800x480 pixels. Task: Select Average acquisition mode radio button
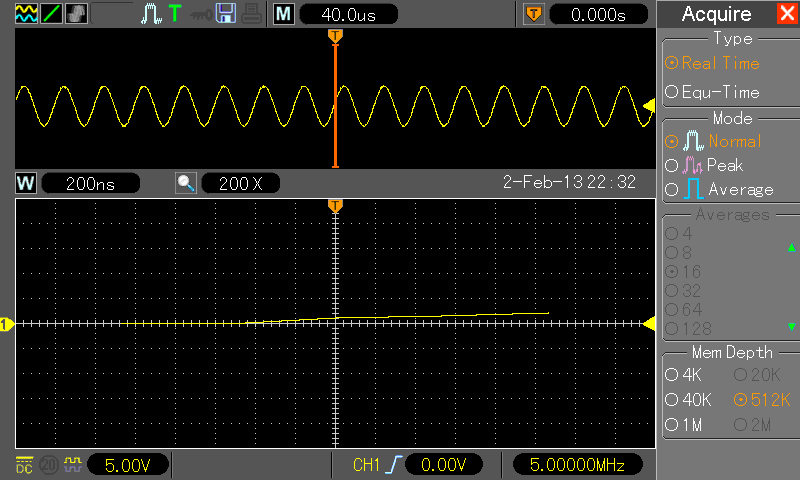[671, 190]
